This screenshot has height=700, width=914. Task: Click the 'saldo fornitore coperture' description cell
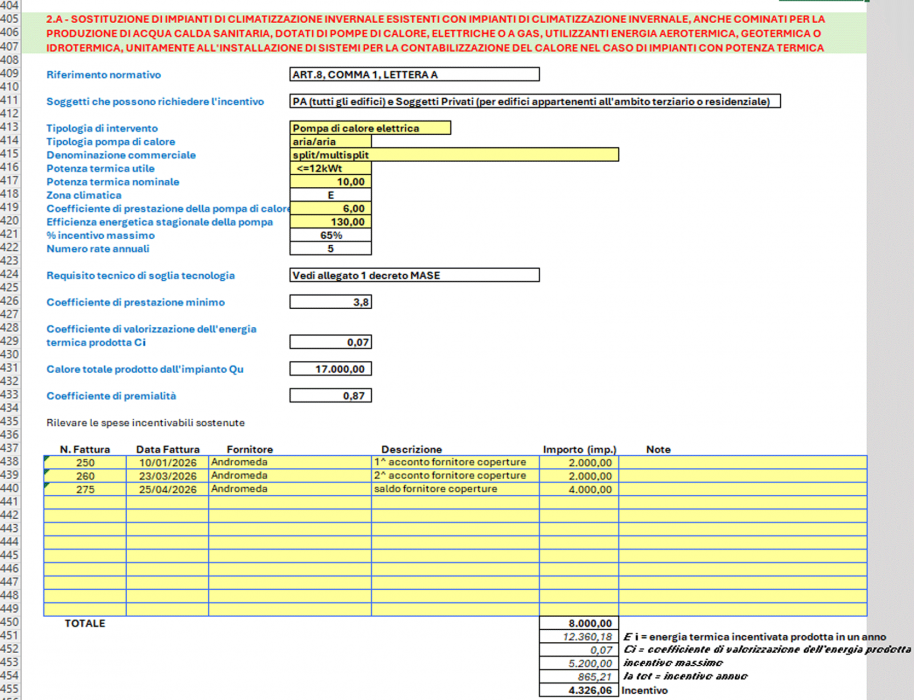point(455,489)
